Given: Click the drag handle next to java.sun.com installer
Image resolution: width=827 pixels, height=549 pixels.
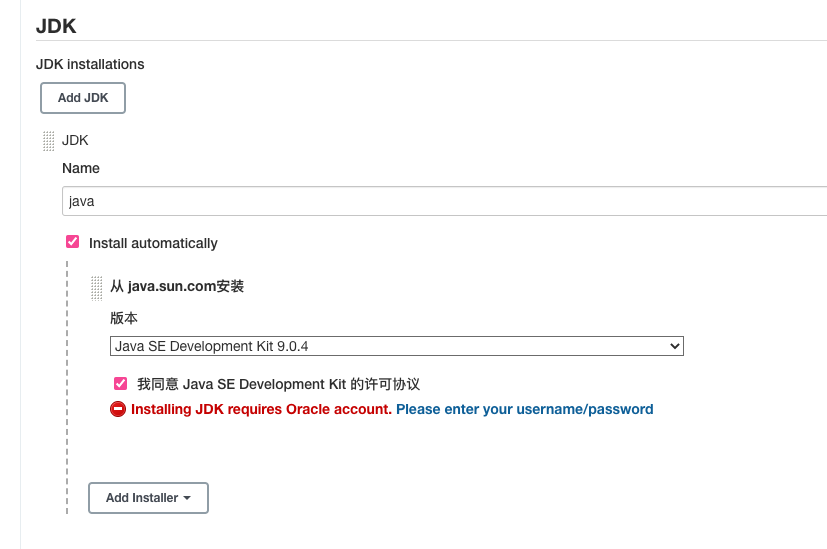Looking at the screenshot, I should tap(97, 288).
